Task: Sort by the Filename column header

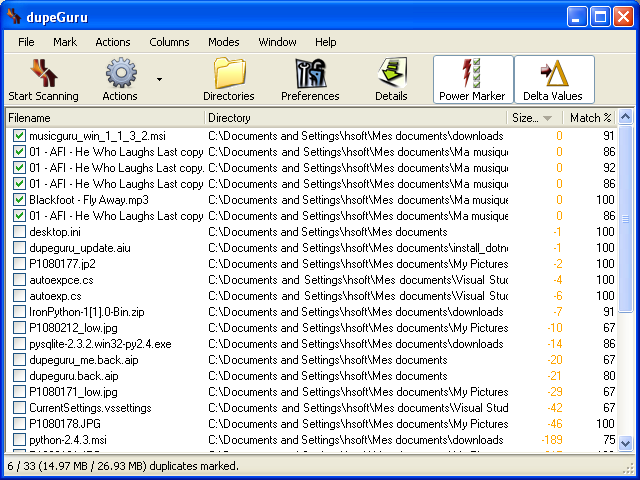Action: 105,118
